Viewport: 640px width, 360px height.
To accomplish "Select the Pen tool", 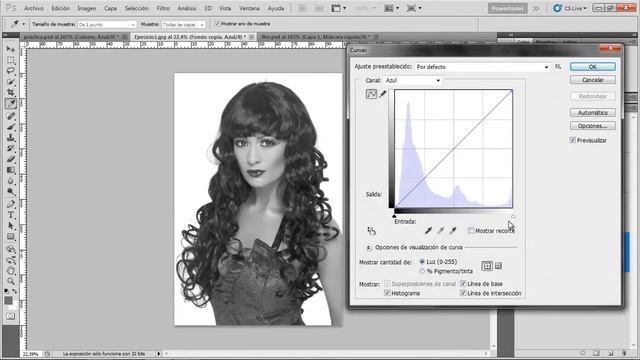I will pyautogui.click(x=11, y=204).
